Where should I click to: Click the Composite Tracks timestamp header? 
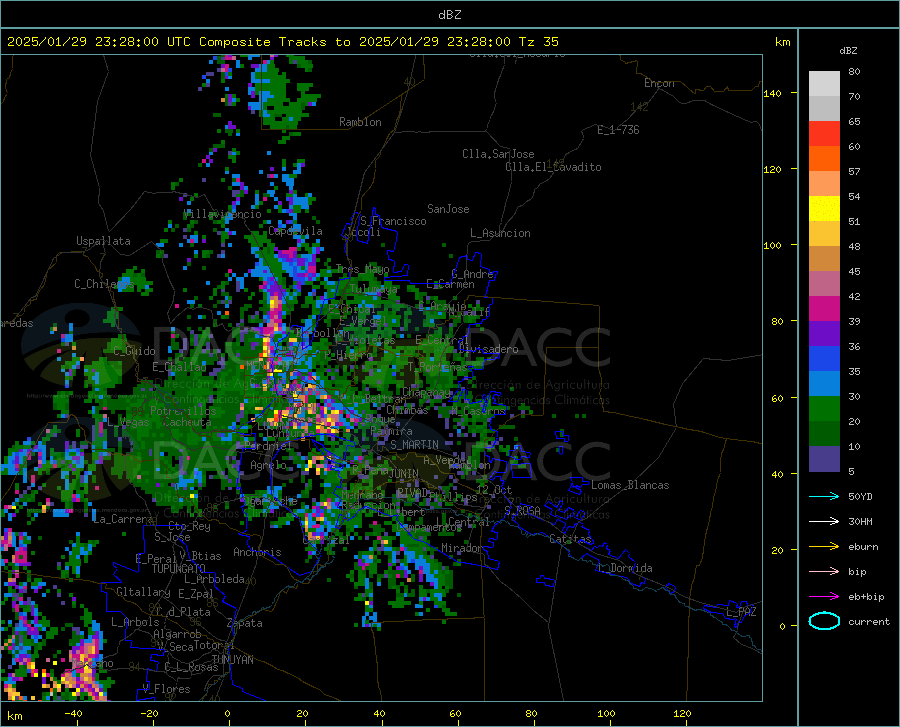(x=282, y=42)
